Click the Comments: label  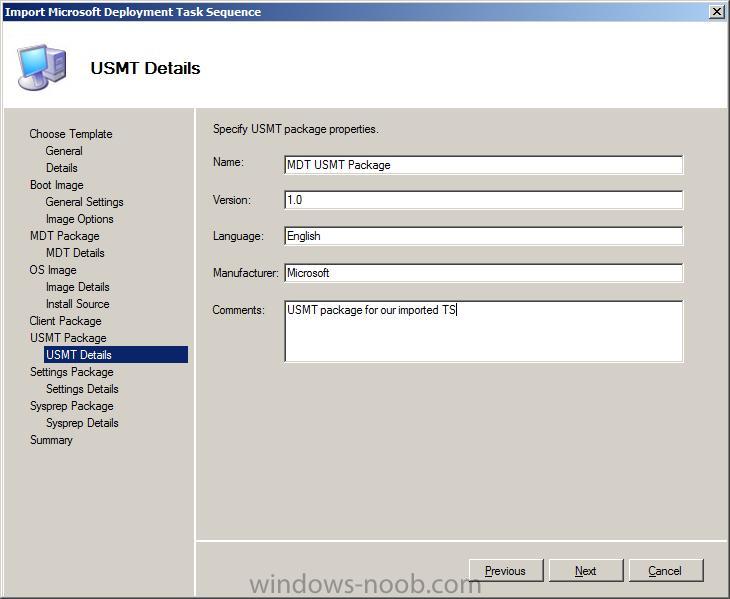[x=238, y=310]
